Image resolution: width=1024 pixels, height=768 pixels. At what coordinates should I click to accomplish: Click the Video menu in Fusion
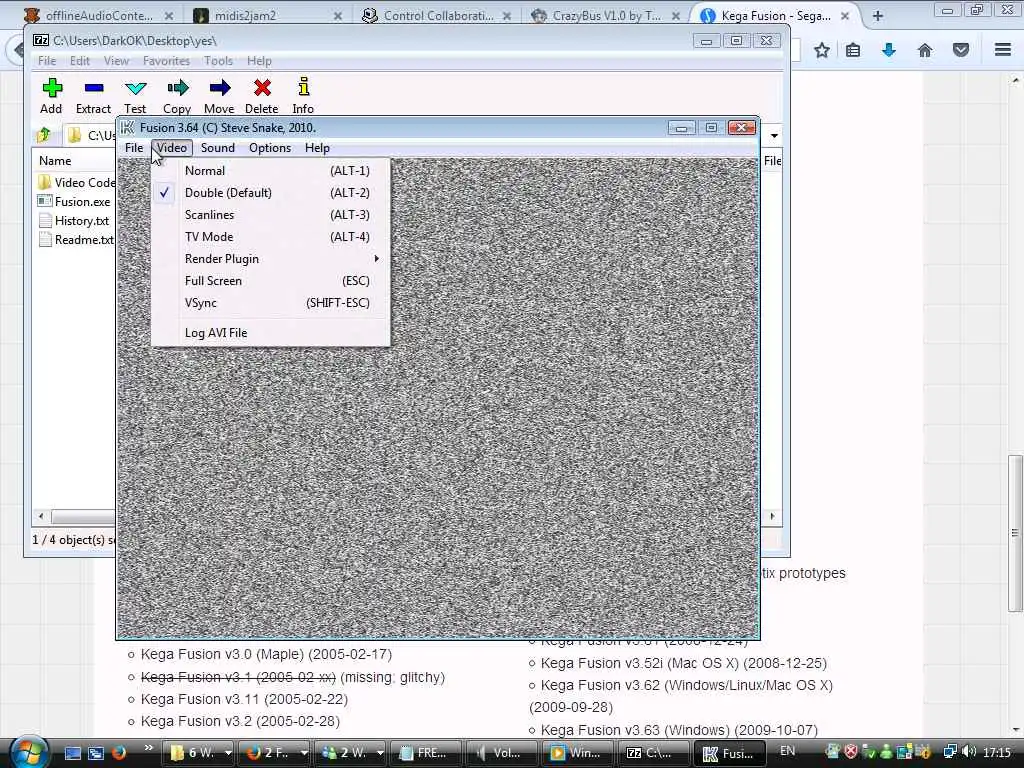pyautogui.click(x=172, y=148)
